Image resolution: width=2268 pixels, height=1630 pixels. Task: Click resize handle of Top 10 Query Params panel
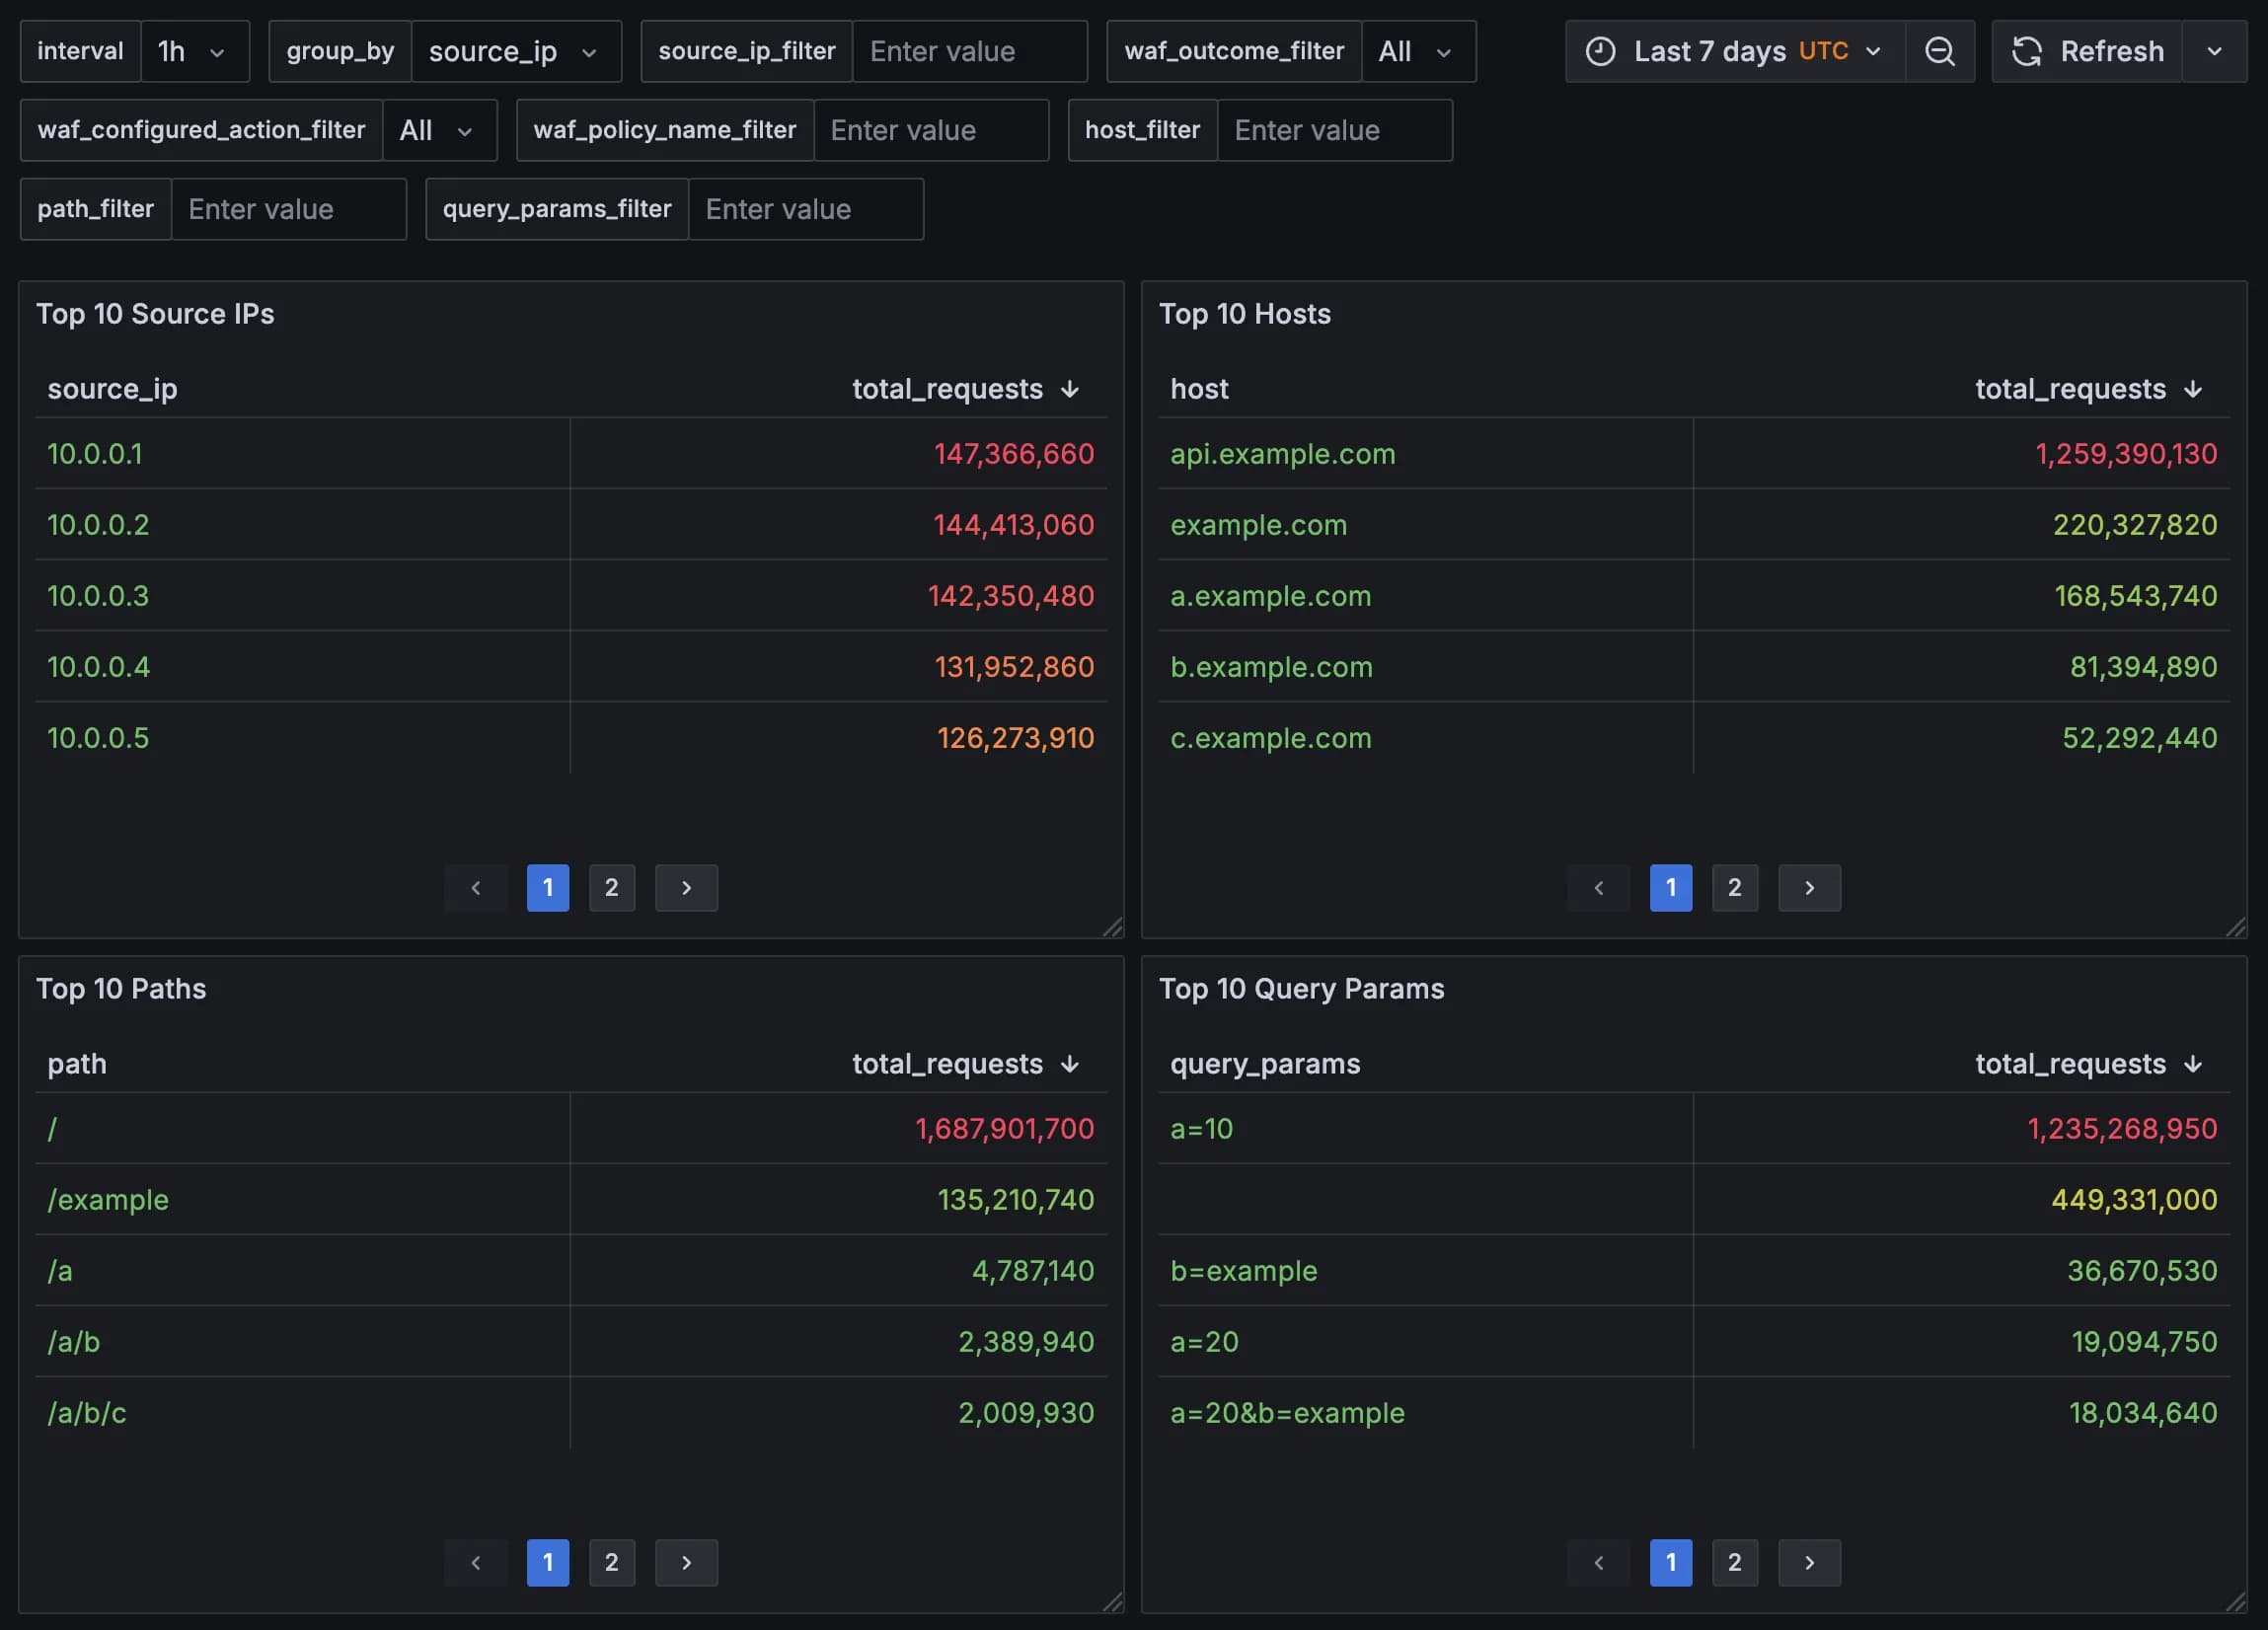tap(2236, 1602)
